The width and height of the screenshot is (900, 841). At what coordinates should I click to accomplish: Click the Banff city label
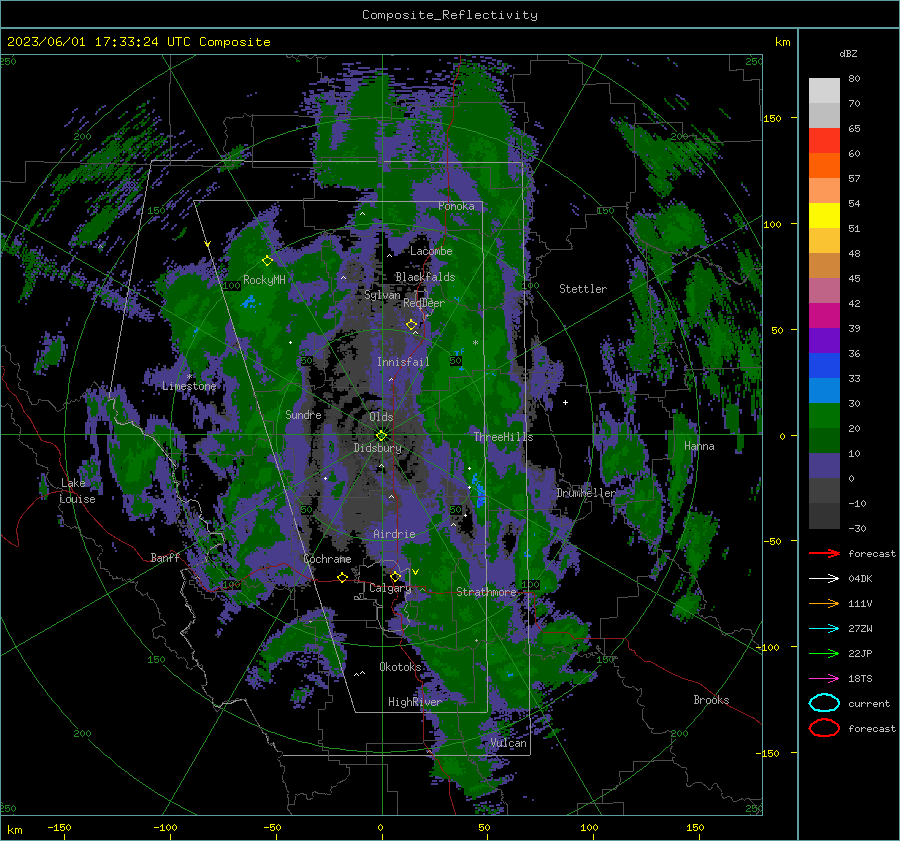coord(165,557)
